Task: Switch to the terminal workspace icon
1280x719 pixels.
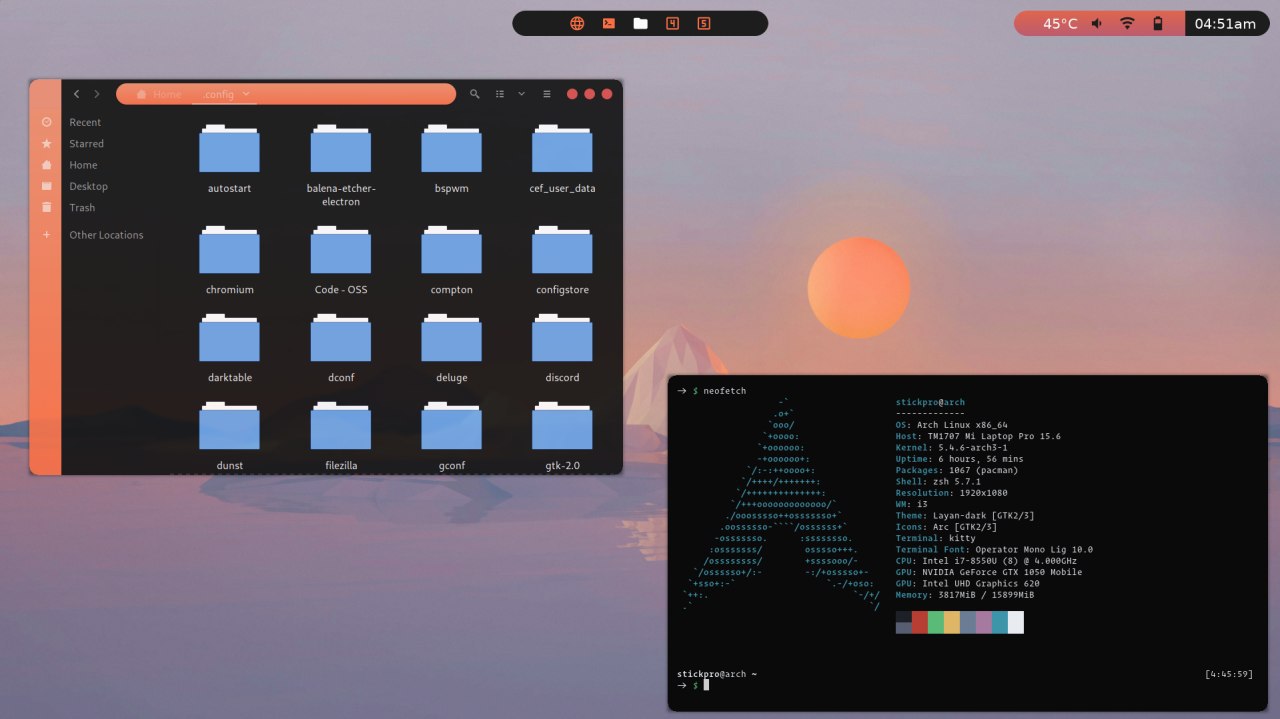Action: pos(608,23)
